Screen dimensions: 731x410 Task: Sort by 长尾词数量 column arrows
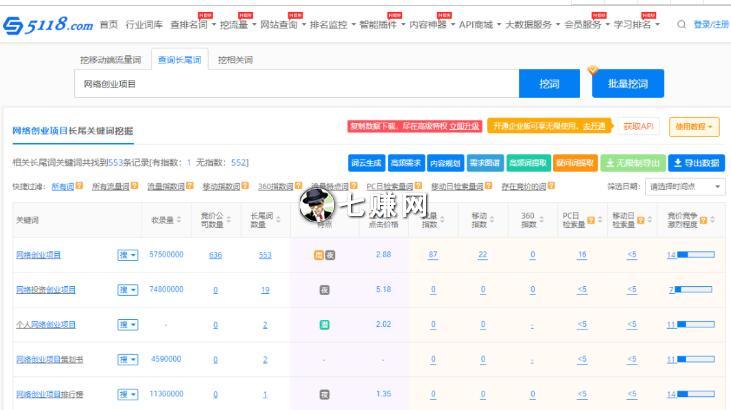coord(278,220)
